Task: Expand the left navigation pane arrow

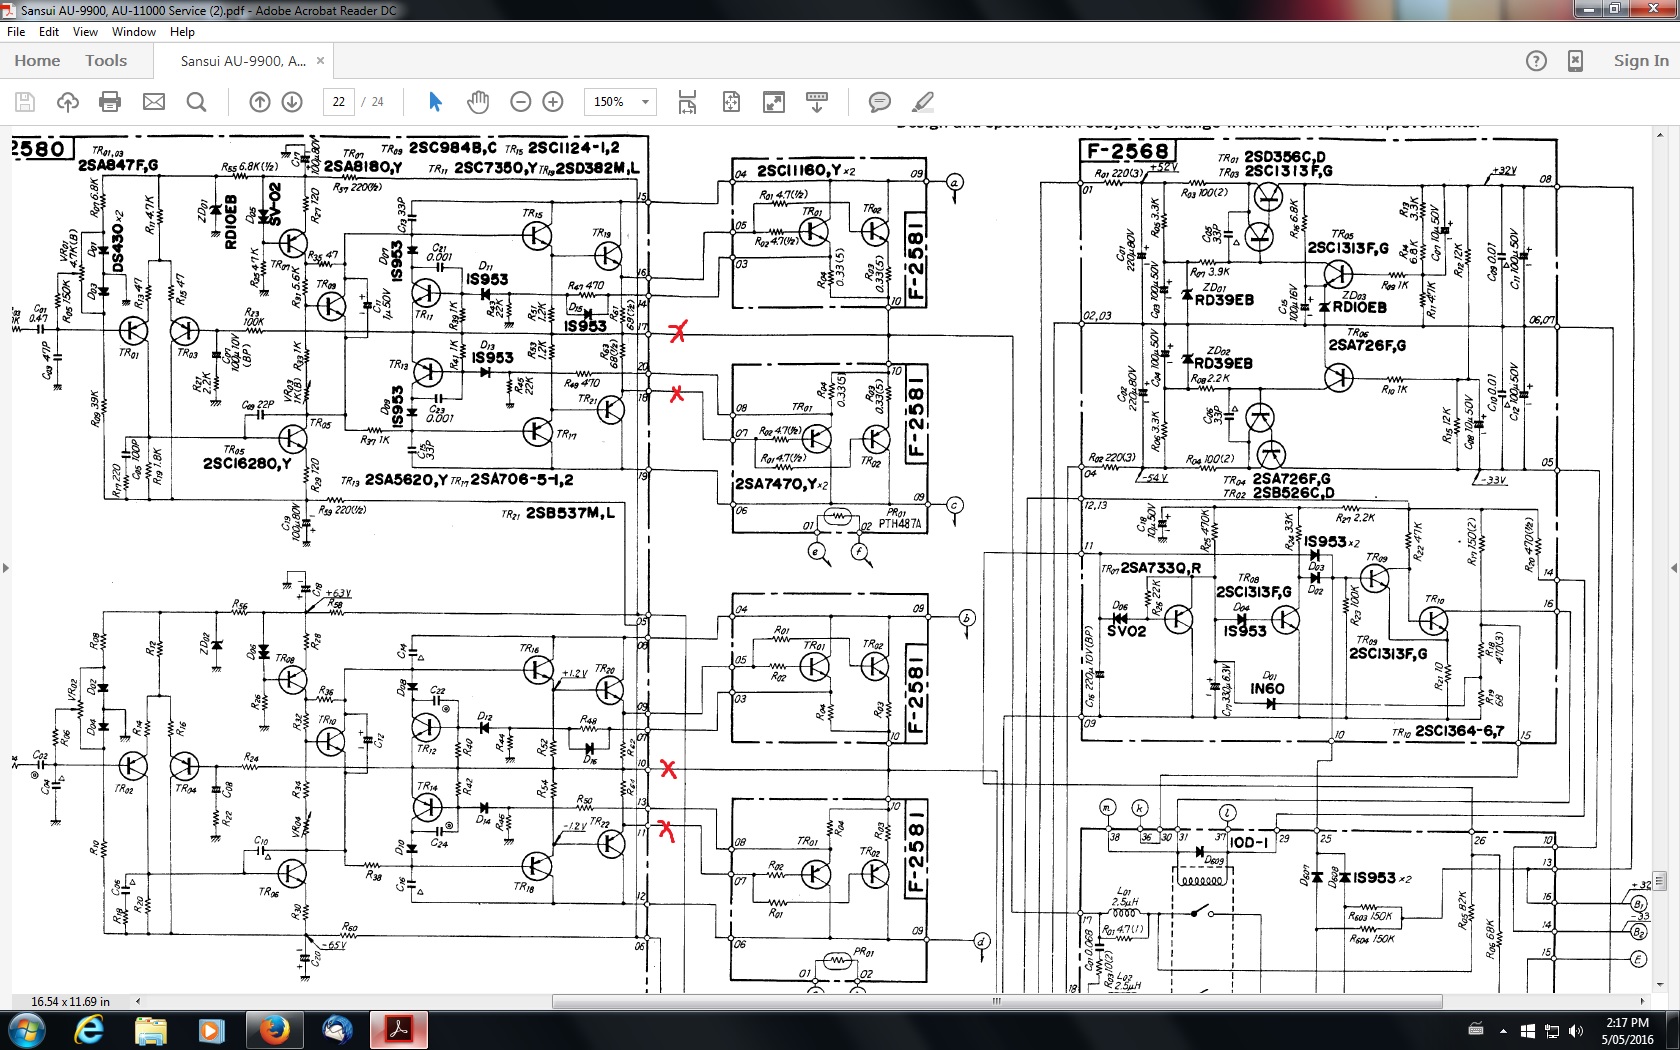Action: tap(6, 568)
